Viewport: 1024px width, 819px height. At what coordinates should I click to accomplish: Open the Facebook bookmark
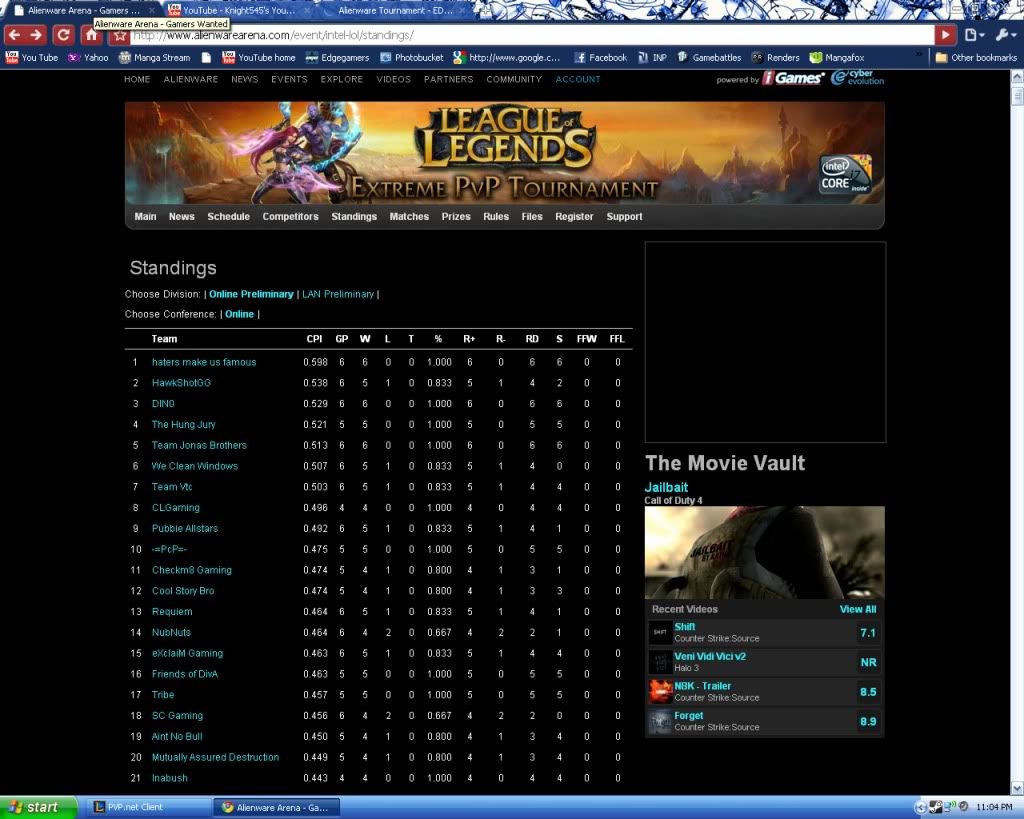(601, 57)
